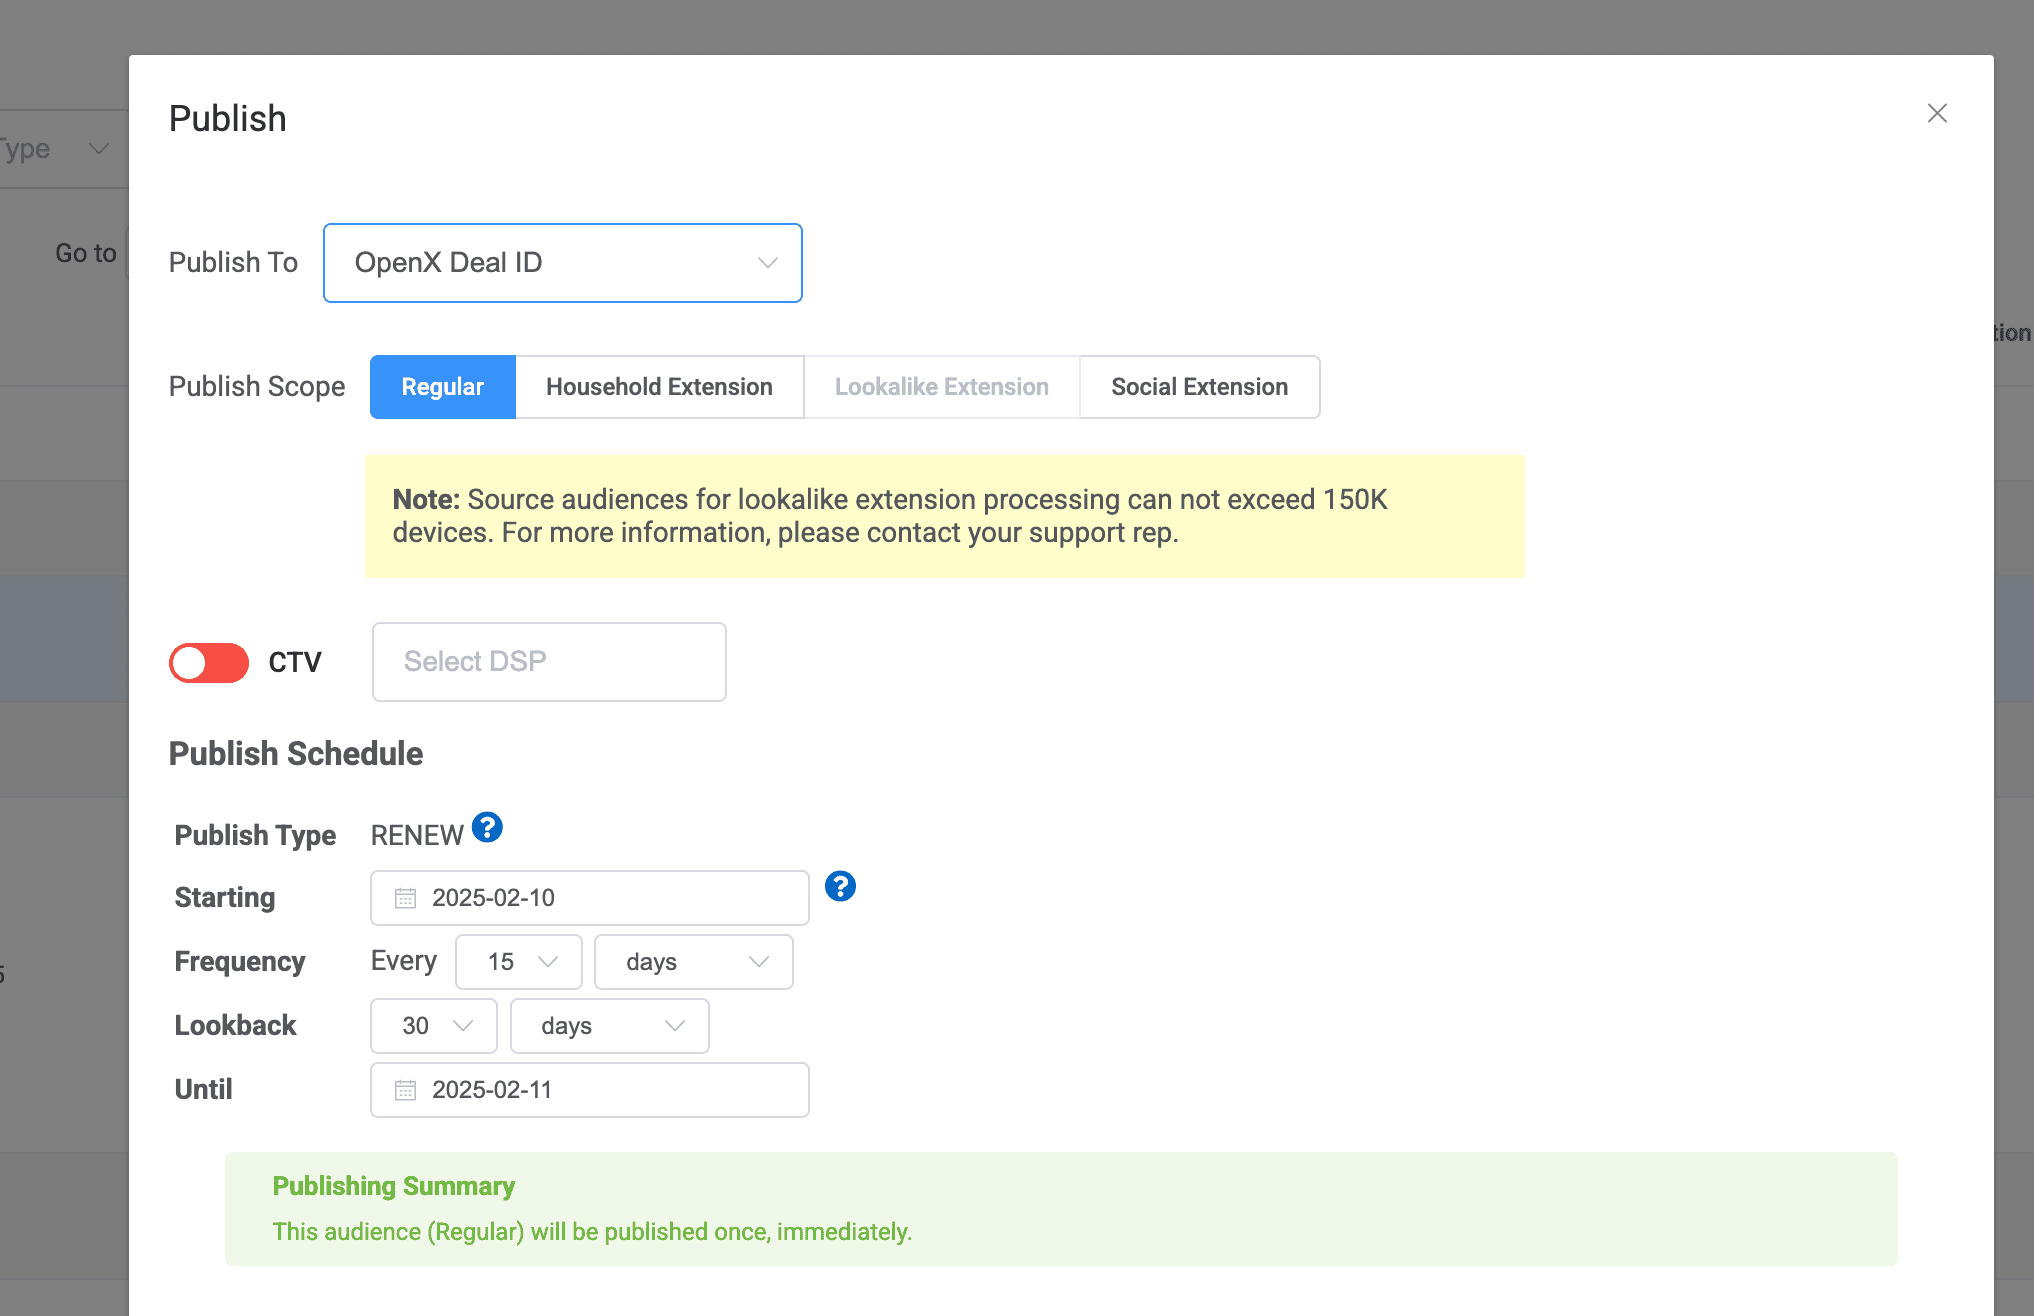Select Lookalike Extension scope

[941, 387]
